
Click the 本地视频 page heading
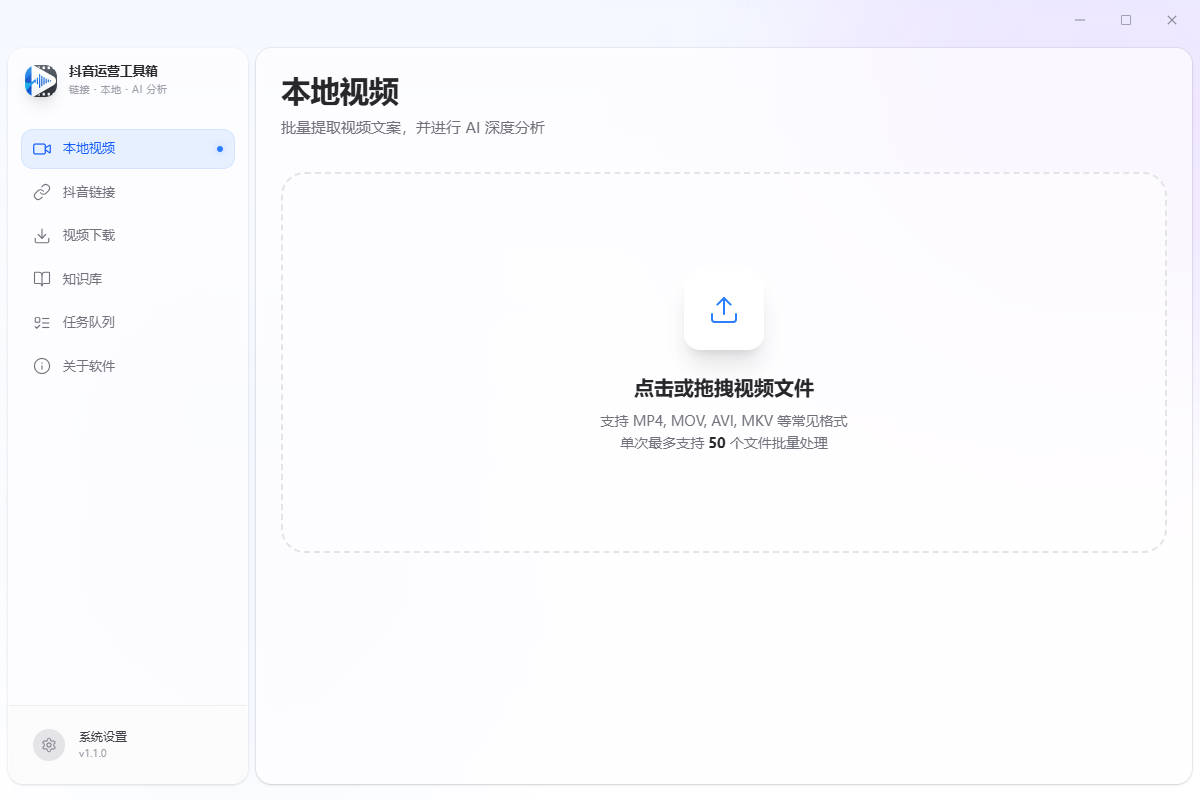click(340, 92)
